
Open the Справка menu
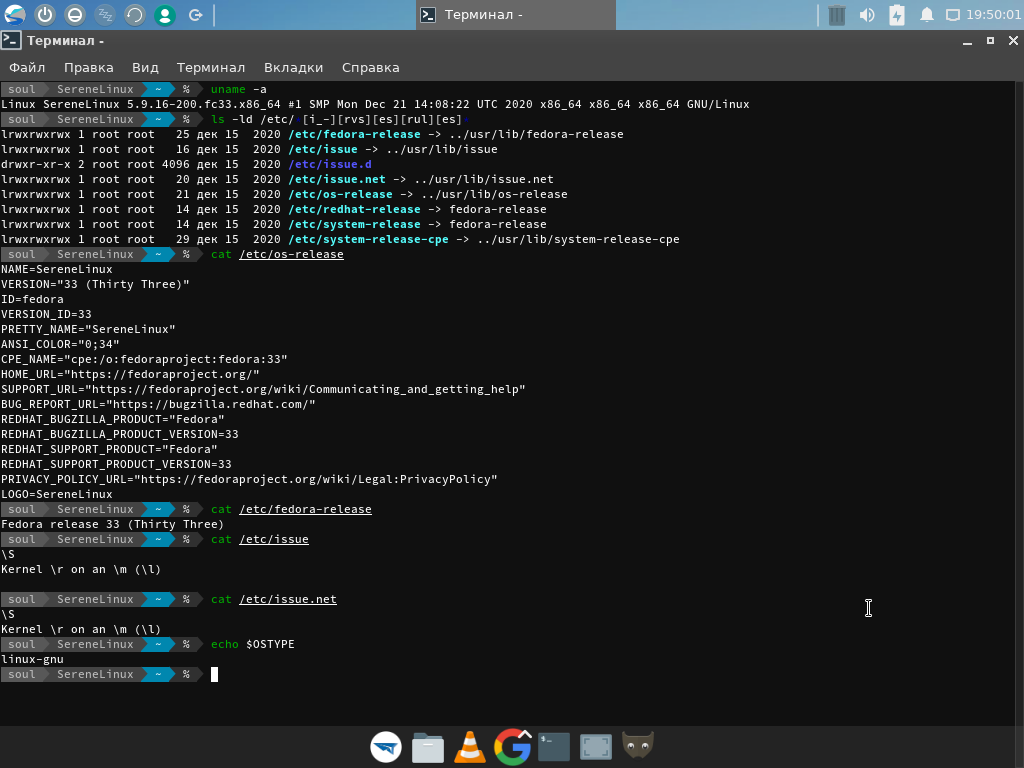[x=370, y=67]
